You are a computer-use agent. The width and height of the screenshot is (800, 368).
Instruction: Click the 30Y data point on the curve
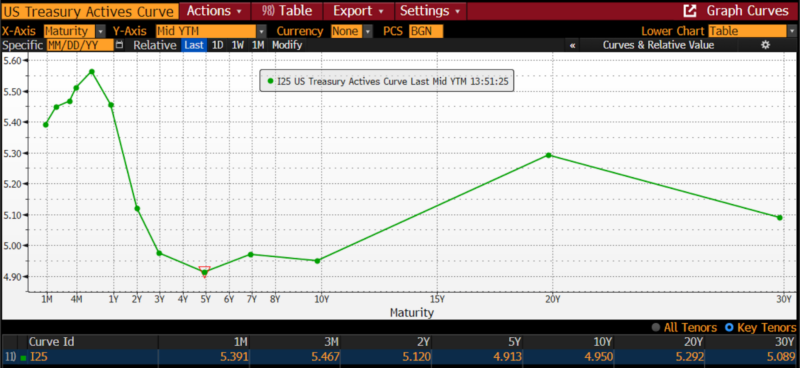(x=780, y=217)
